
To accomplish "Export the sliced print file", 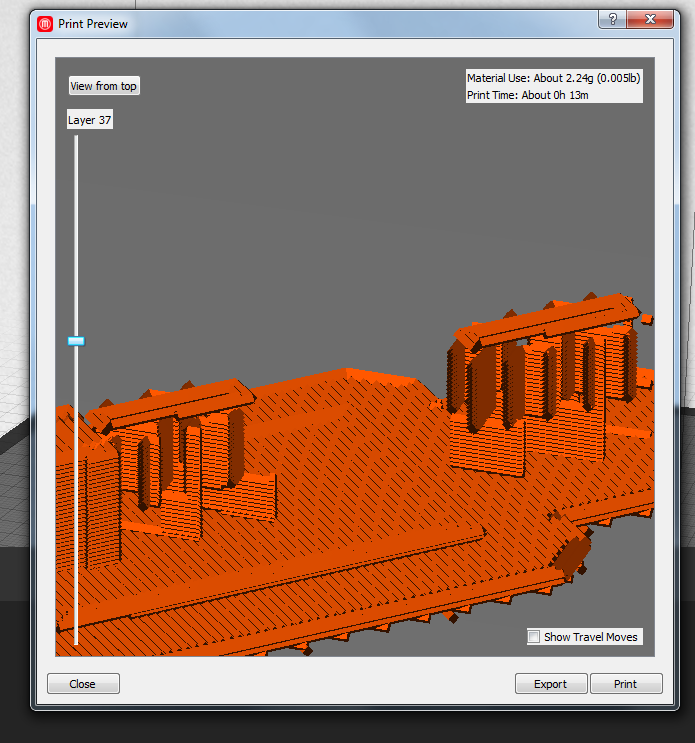I will coord(550,684).
